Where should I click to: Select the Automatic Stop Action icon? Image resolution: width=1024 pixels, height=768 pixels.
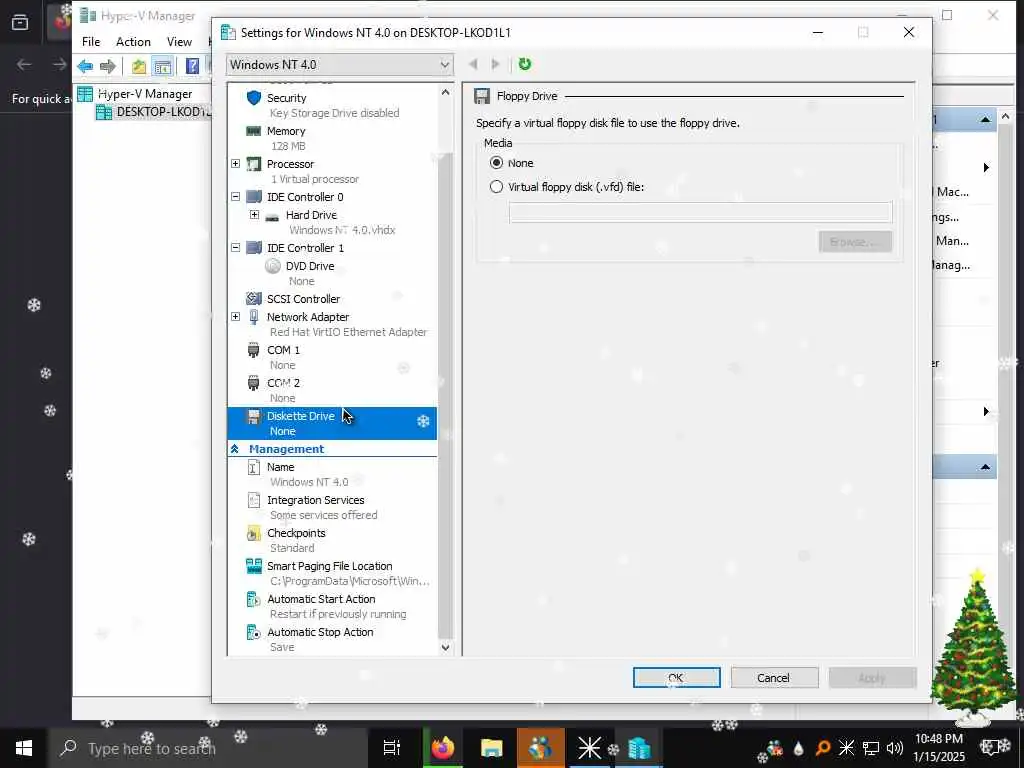253,632
